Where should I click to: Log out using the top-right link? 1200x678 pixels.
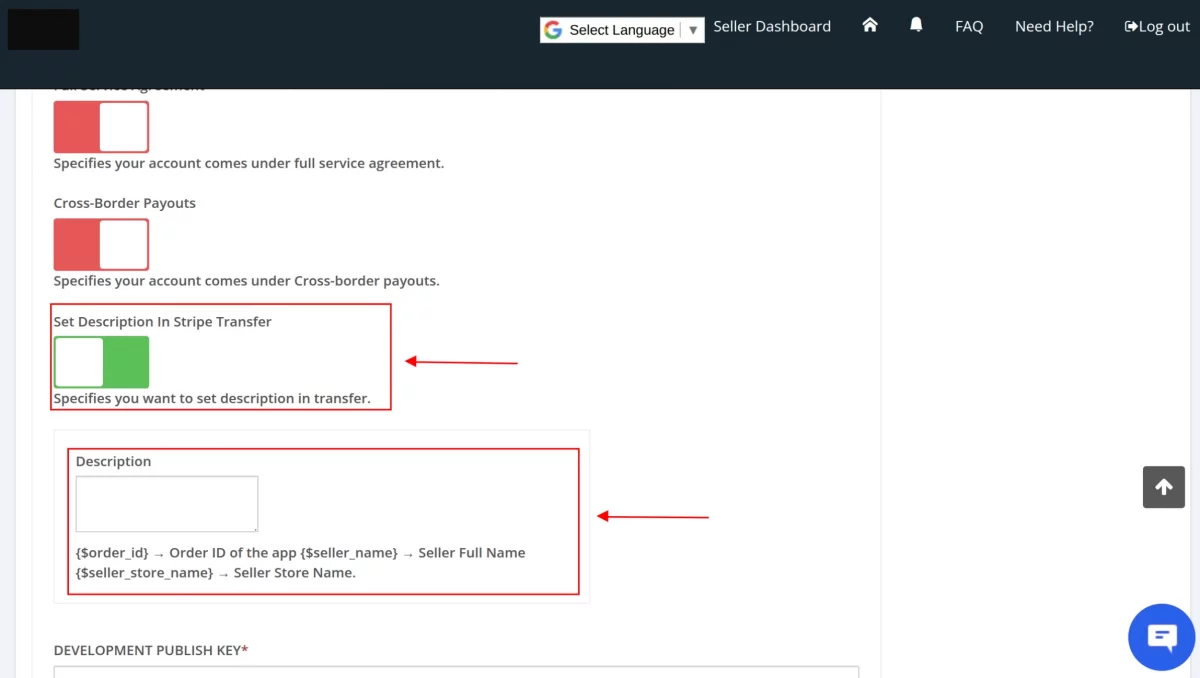[x=1163, y=26]
